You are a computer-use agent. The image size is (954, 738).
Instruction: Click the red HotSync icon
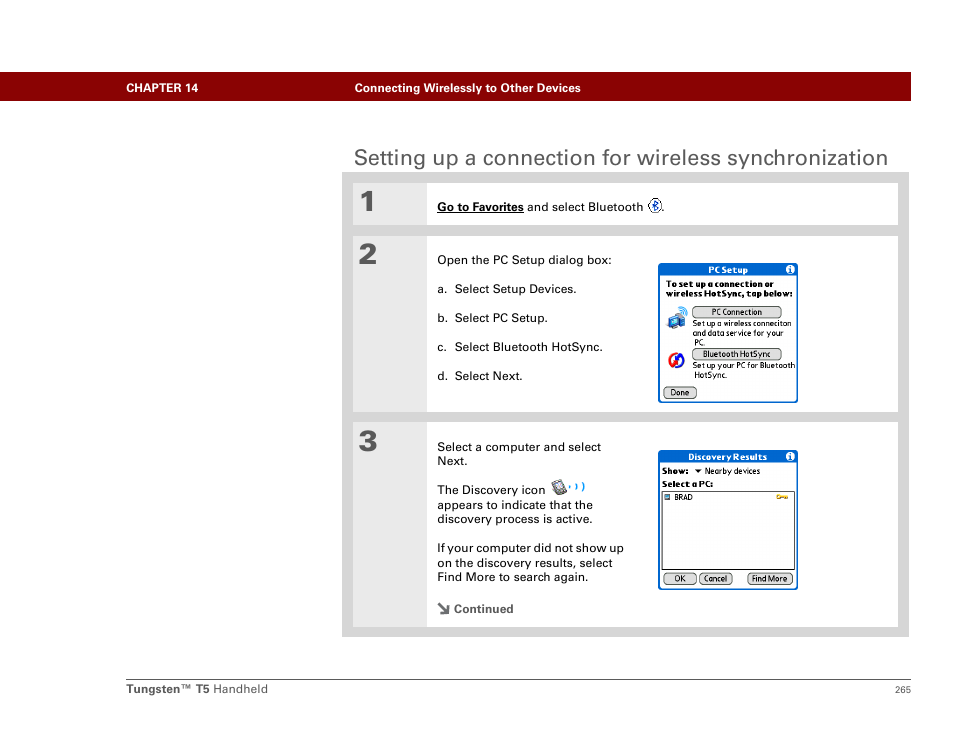point(676,360)
